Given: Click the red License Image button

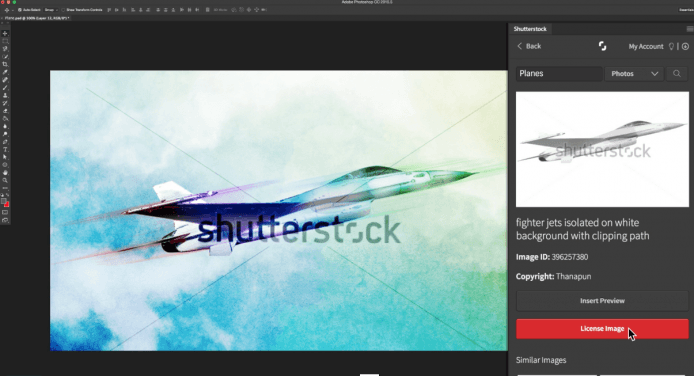Looking at the screenshot, I should point(602,329).
